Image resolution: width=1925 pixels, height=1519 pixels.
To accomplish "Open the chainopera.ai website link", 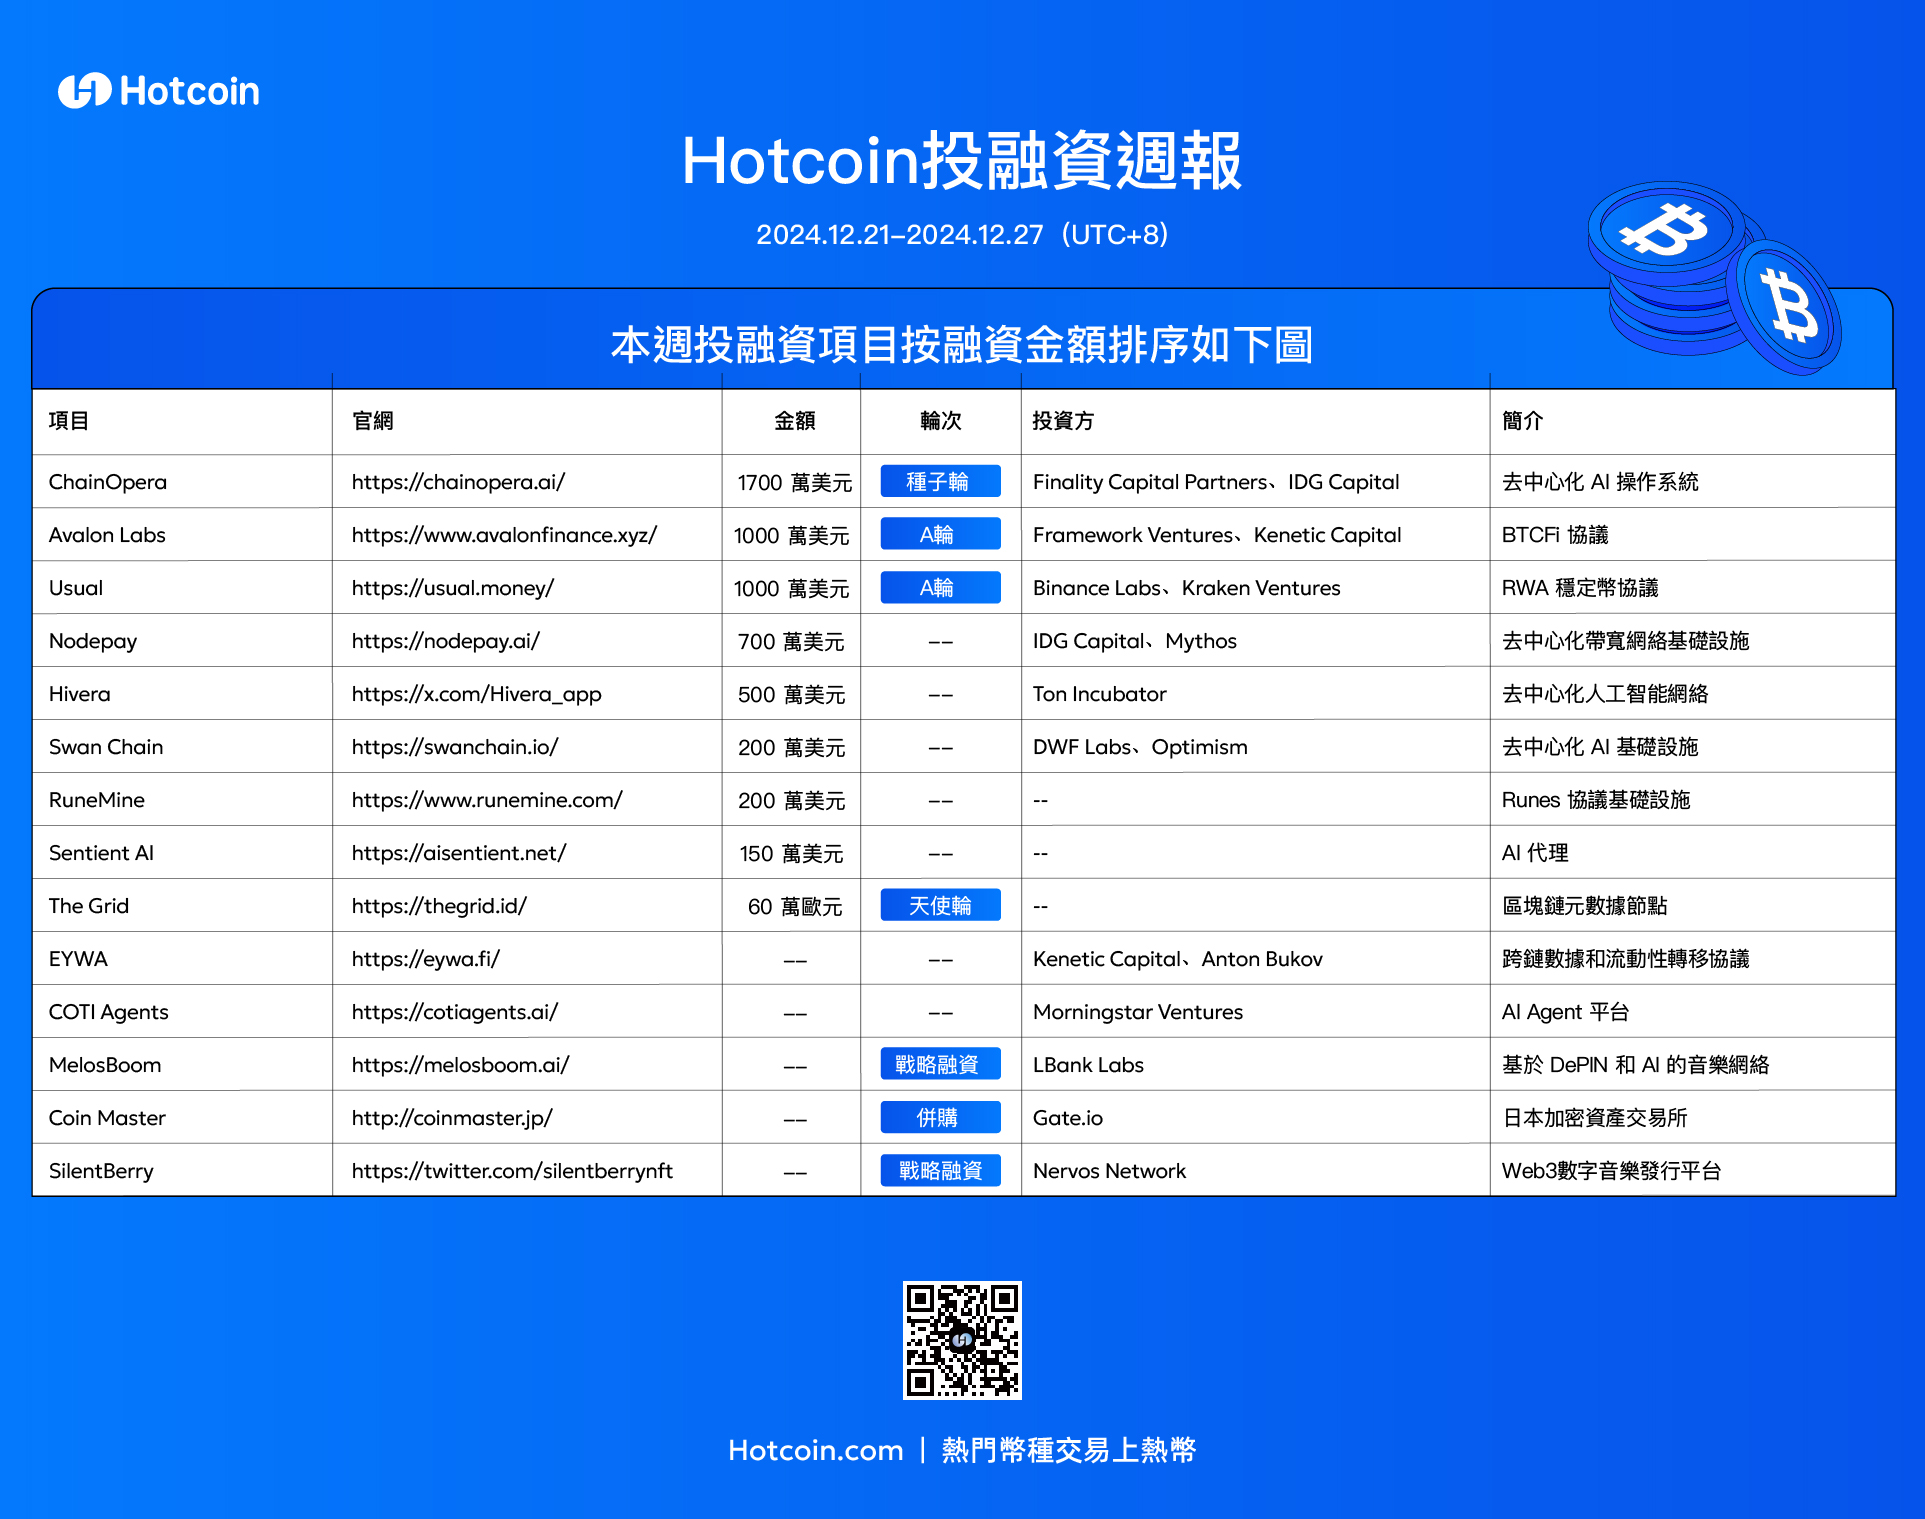I will click(x=458, y=482).
